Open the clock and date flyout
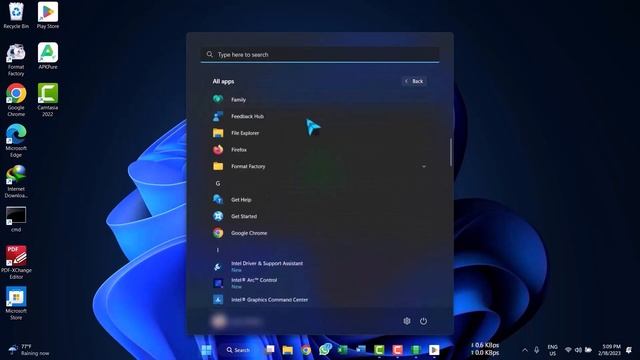The image size is (640, 360). (x=609, y=350)
